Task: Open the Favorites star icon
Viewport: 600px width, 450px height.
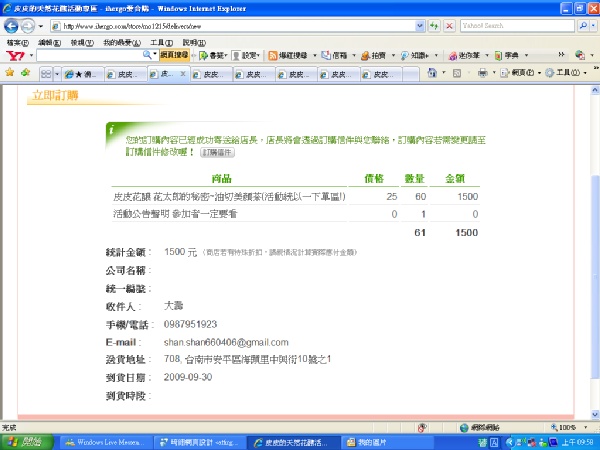Action: click(x=9, y=73)
